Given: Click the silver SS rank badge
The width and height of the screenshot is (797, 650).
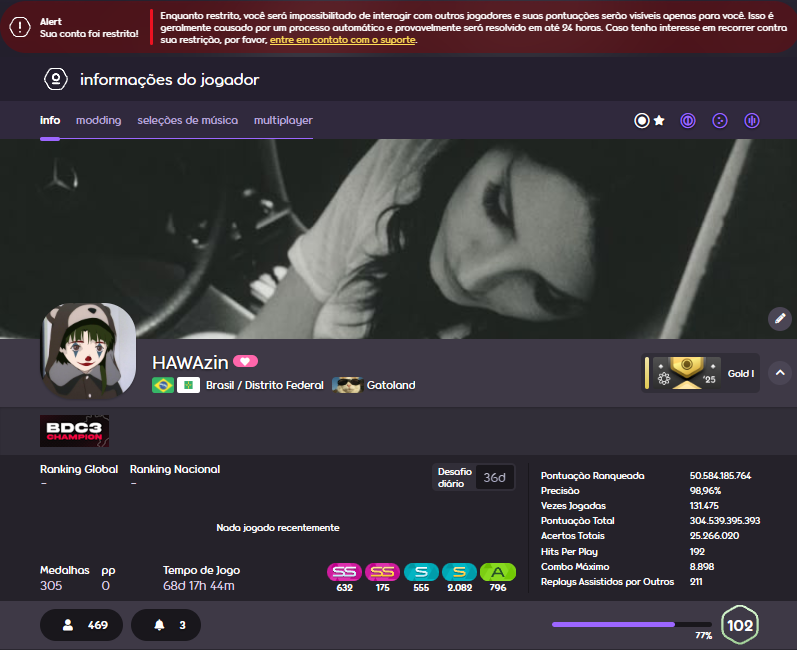Looking at the screenshot, I should point(344,572).
